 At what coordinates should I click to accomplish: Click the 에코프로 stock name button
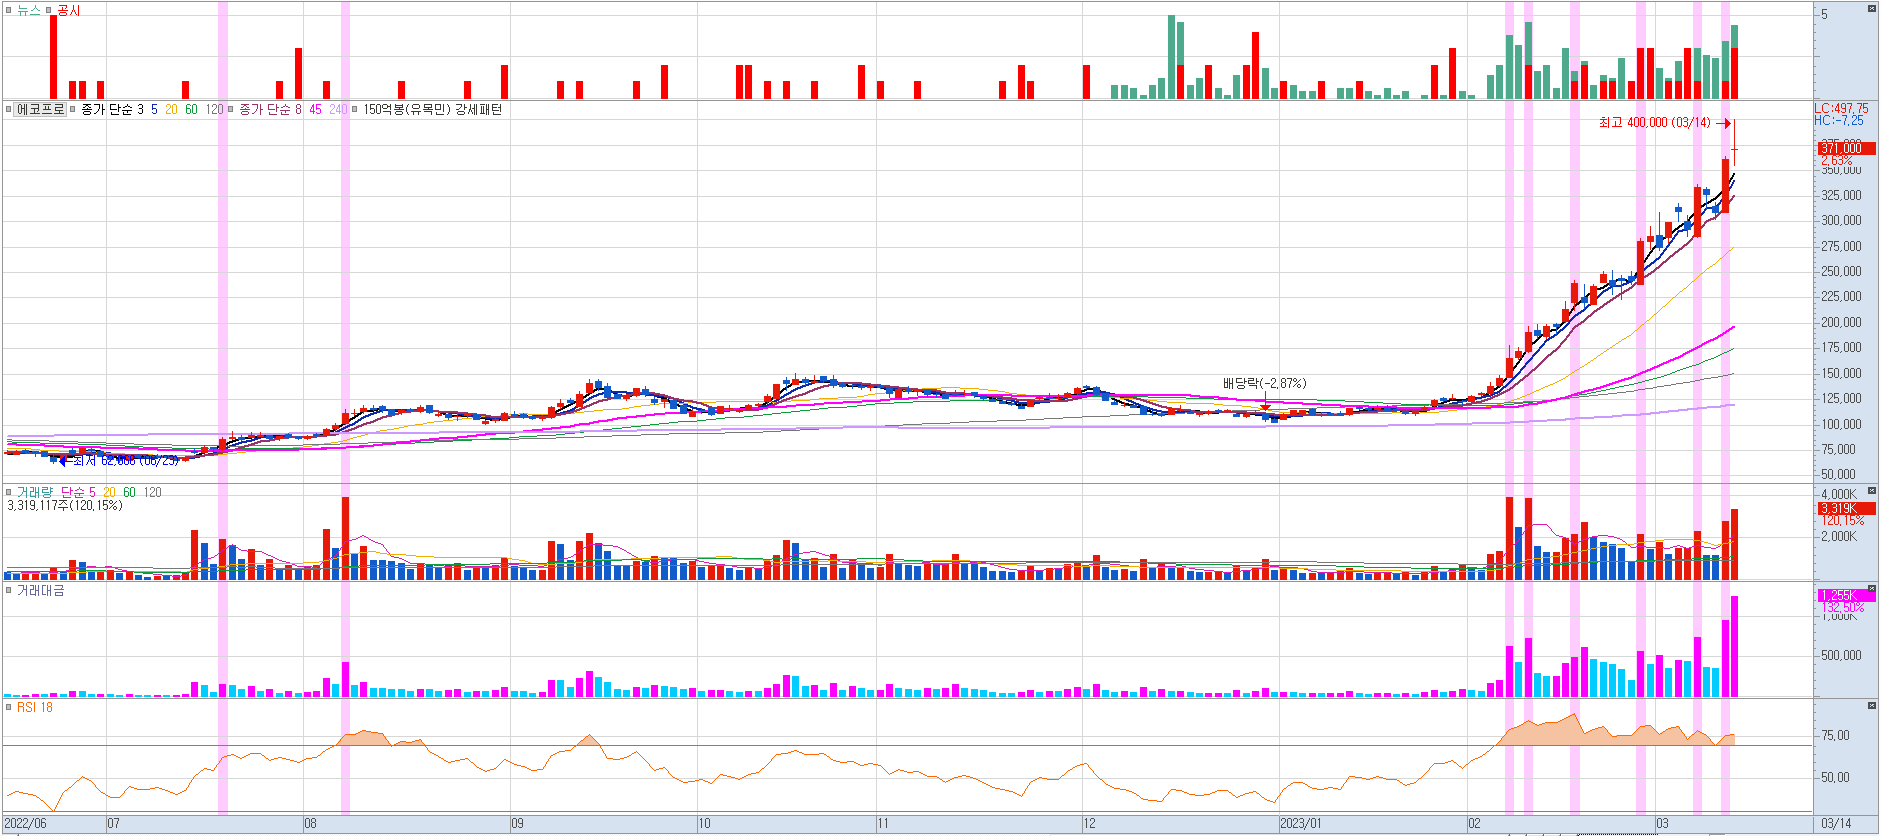coord(40,109)
